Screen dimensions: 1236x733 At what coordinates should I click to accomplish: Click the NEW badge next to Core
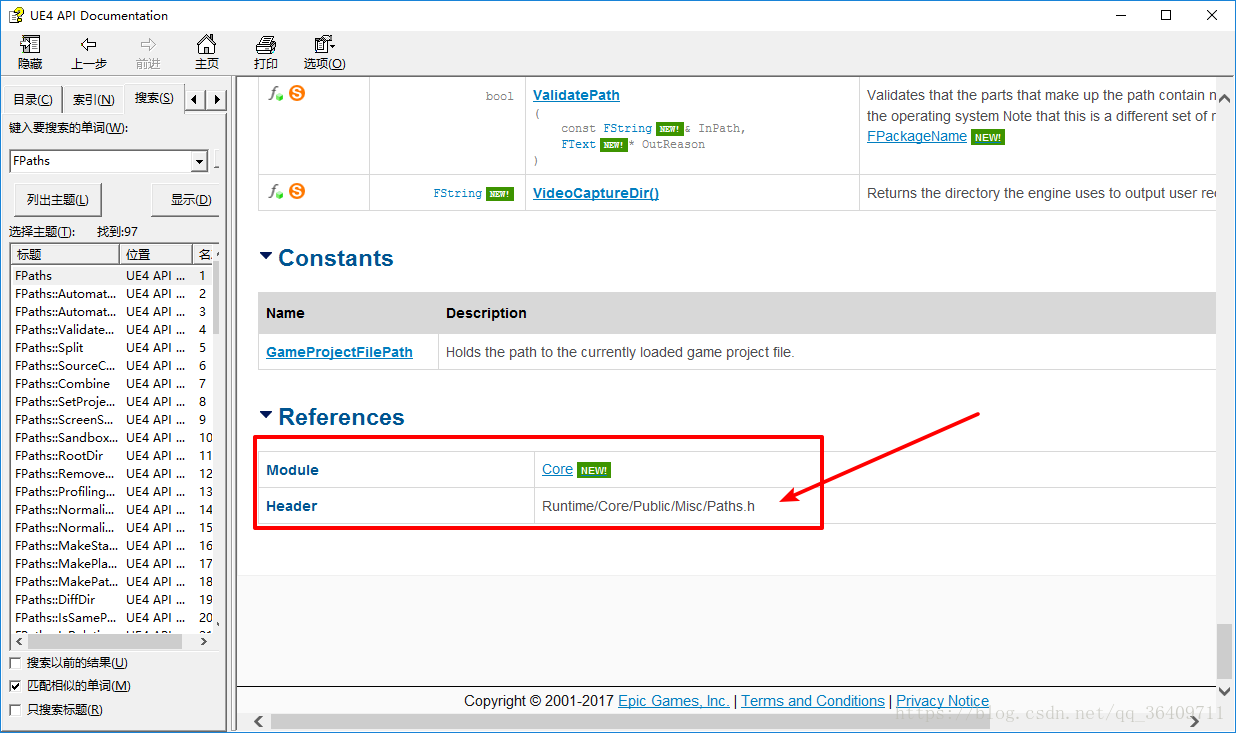tap(594, 470)
